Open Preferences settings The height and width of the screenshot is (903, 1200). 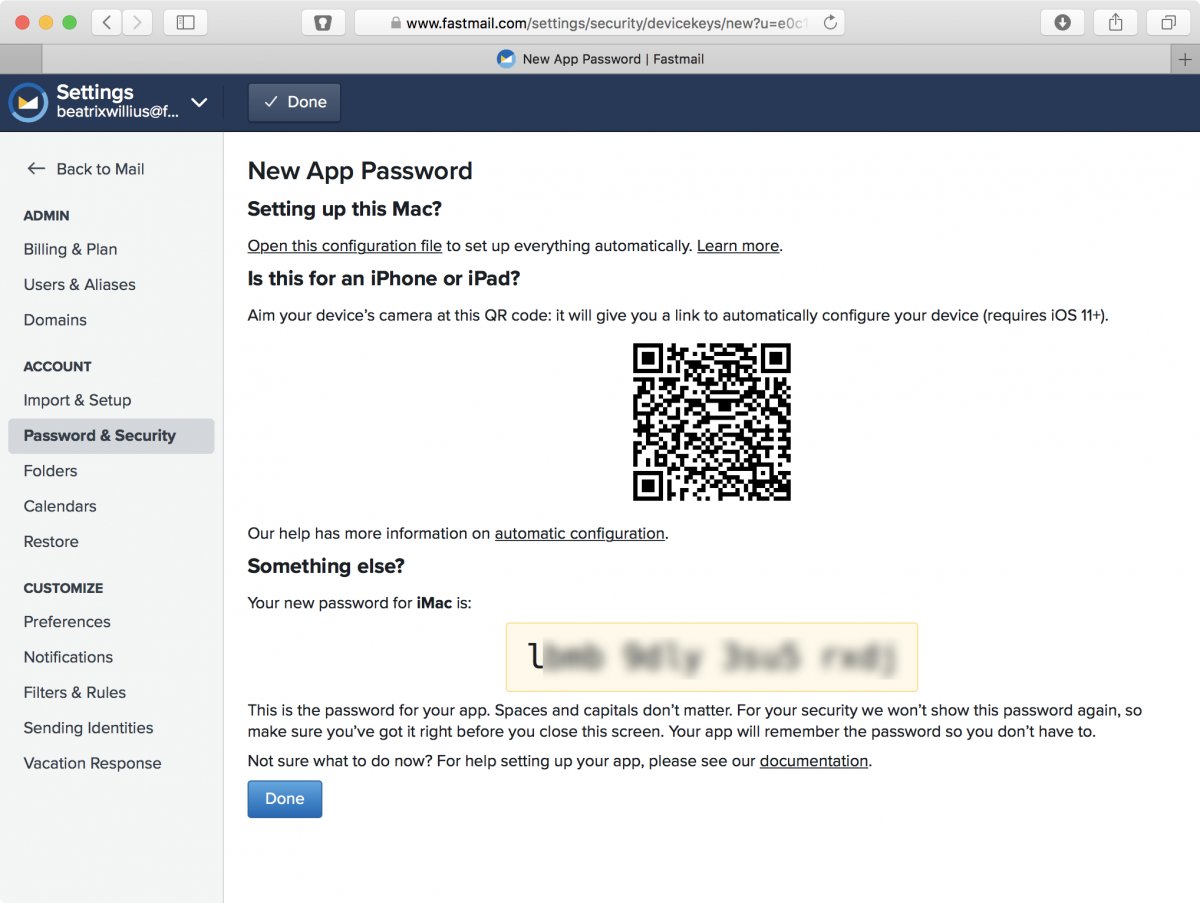click(67, 622)
